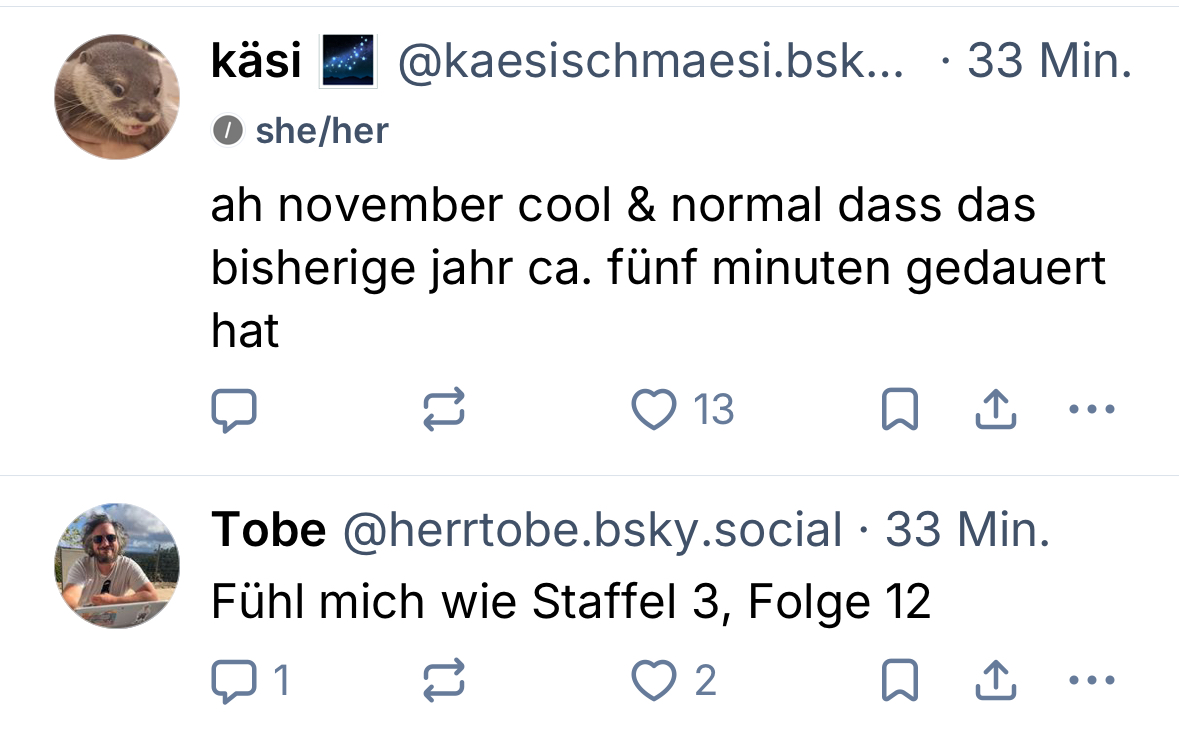Screen dimensions: 1179x746
Task: Click the she/her pronoun label
Action: click(321, 130)
